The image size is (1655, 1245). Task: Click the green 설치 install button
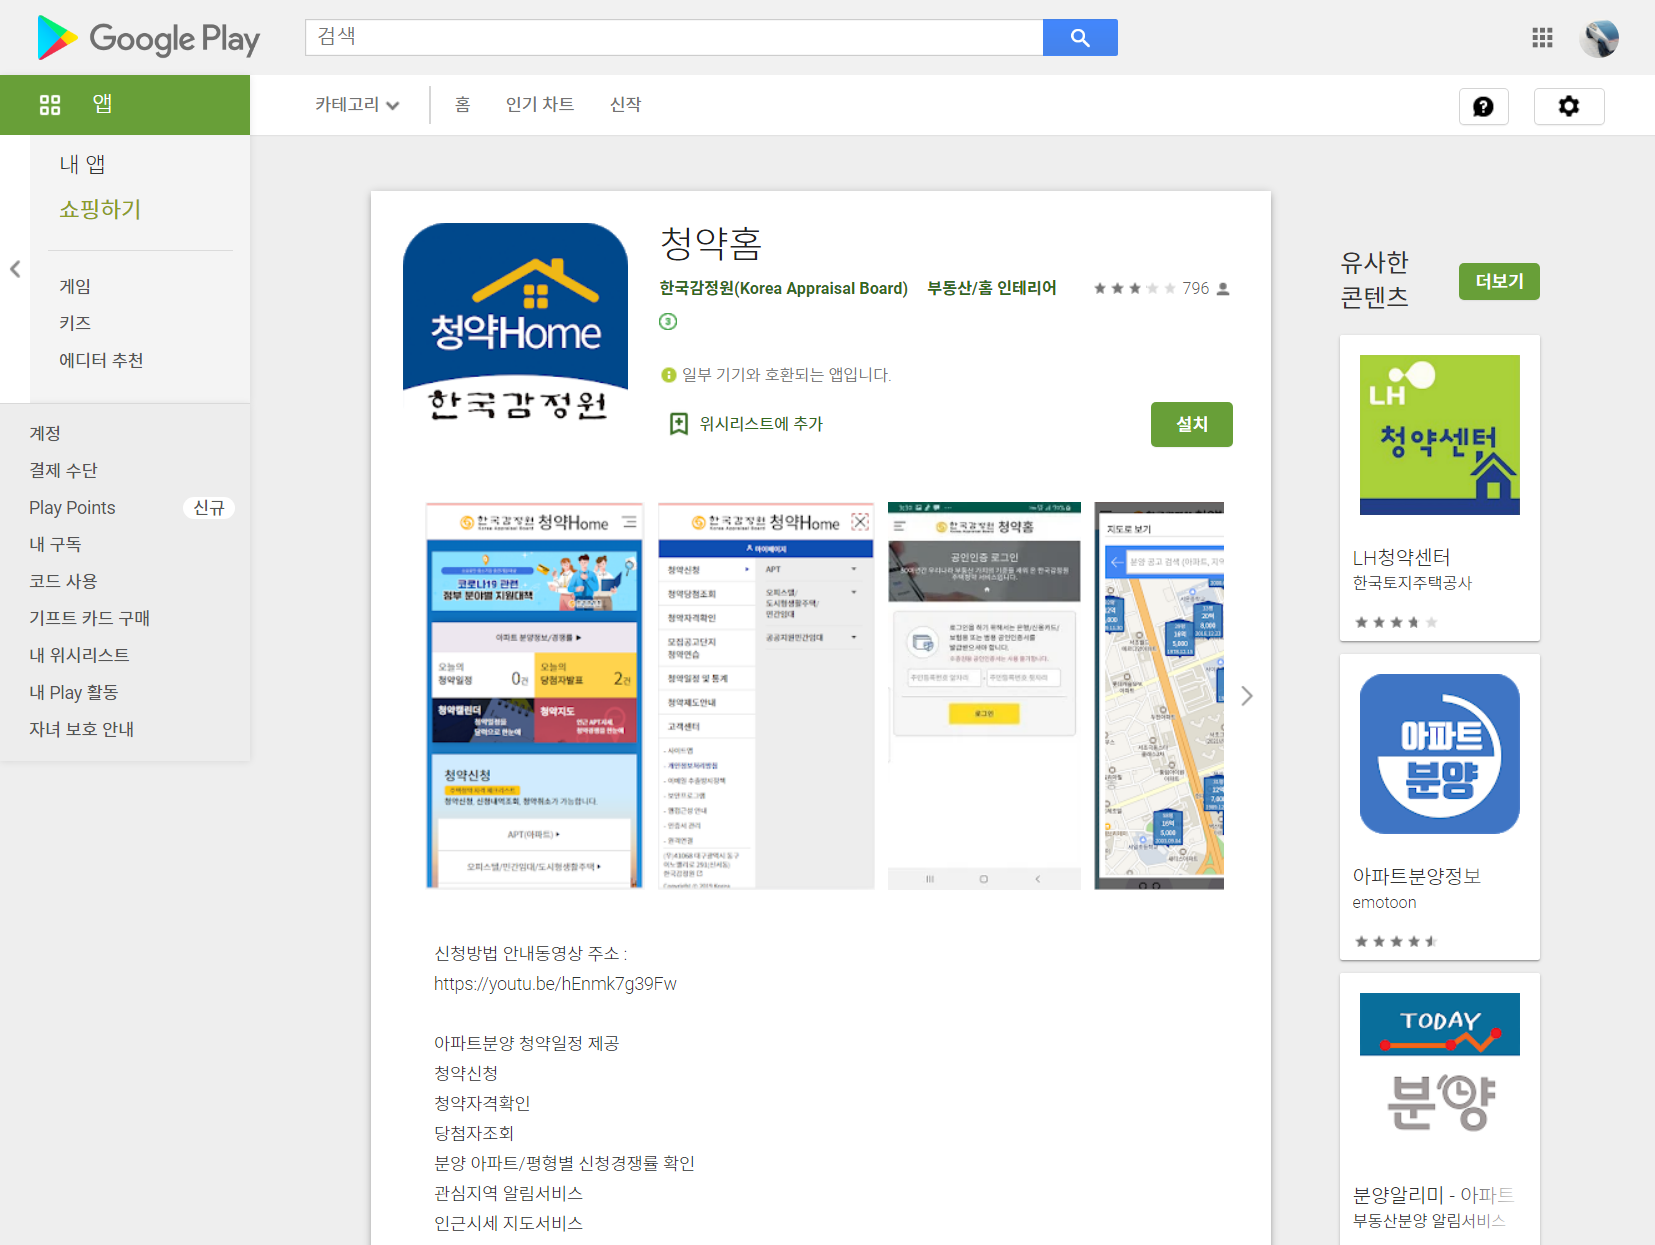pyautogui.click(x=1191, y=424)
